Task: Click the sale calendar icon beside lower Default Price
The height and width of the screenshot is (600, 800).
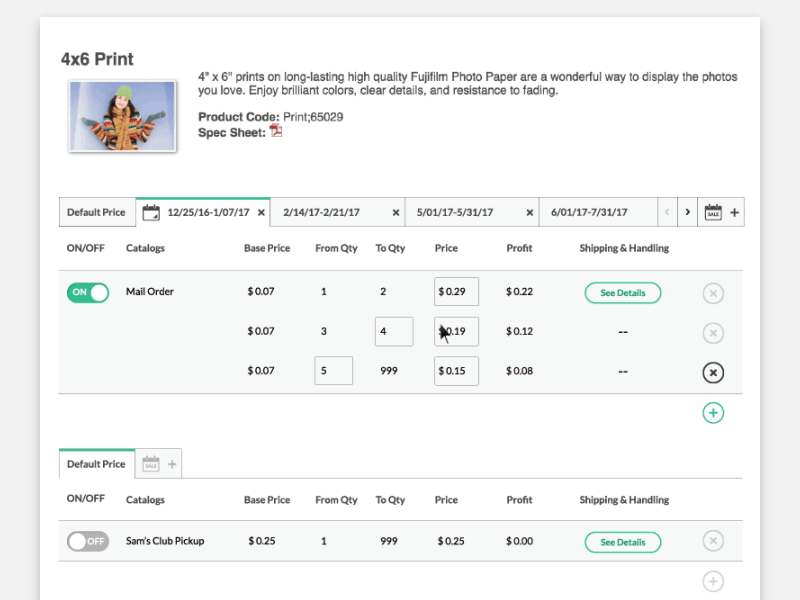Action: pos(151,464)
